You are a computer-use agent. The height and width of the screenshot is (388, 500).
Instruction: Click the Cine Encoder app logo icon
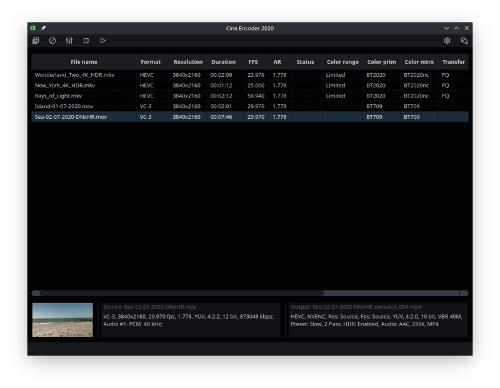(33, 28)
